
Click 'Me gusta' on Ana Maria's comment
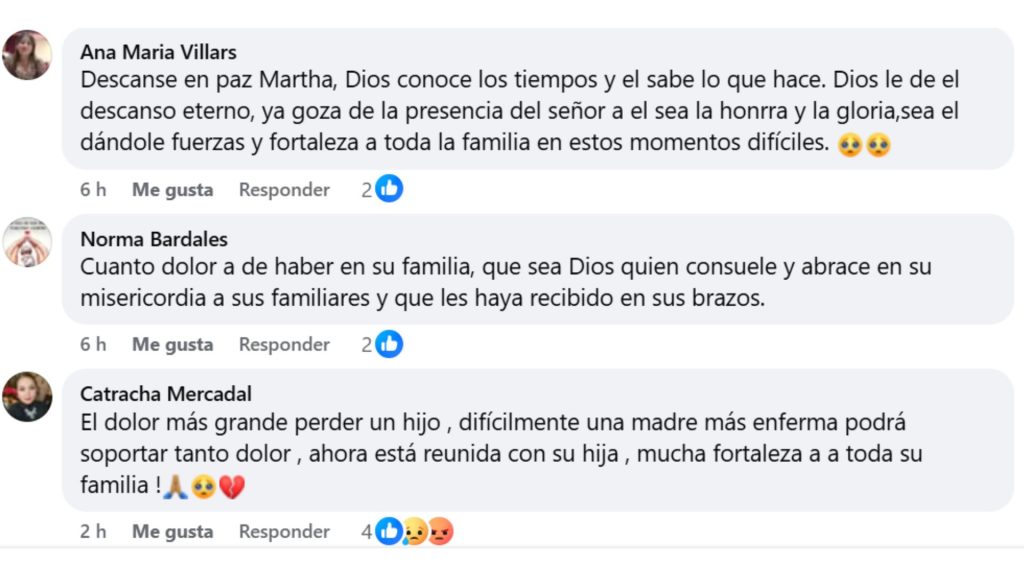pyautogui.click(x=171, y=189)
